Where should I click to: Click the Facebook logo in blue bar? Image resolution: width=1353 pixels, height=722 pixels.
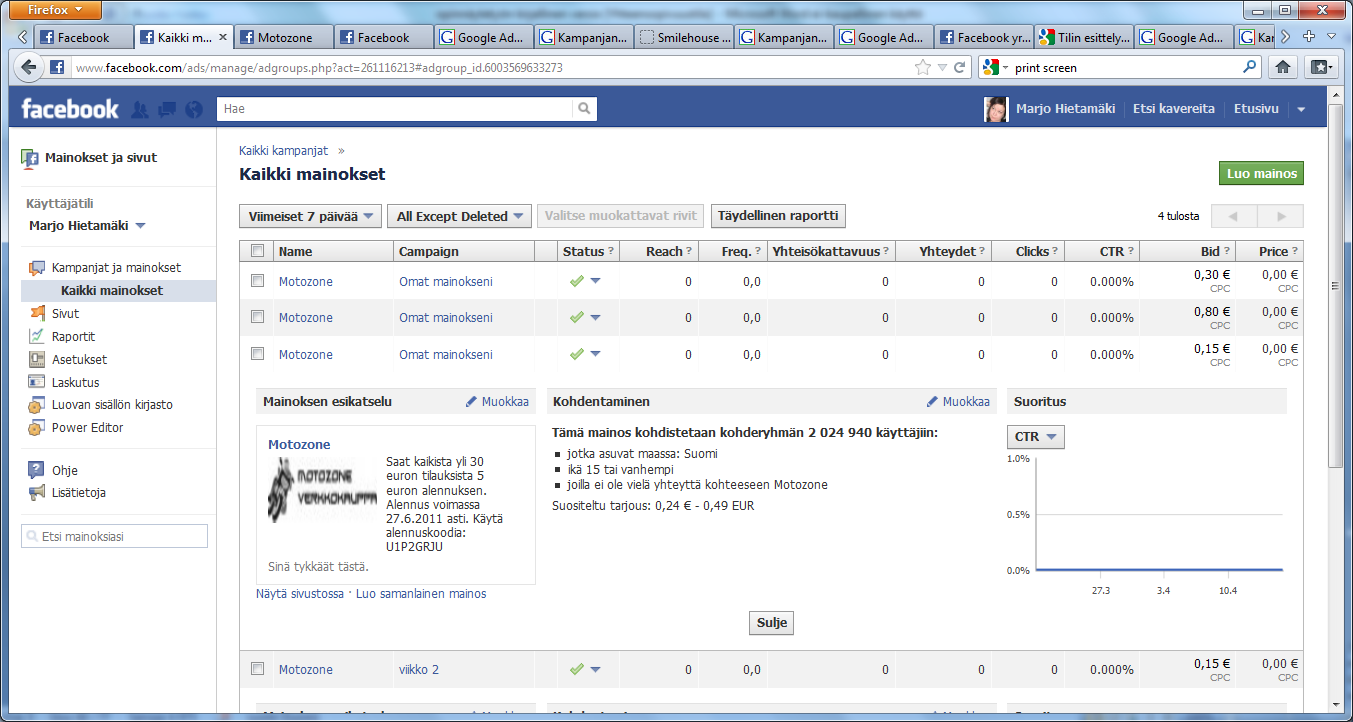pos(70,109)
